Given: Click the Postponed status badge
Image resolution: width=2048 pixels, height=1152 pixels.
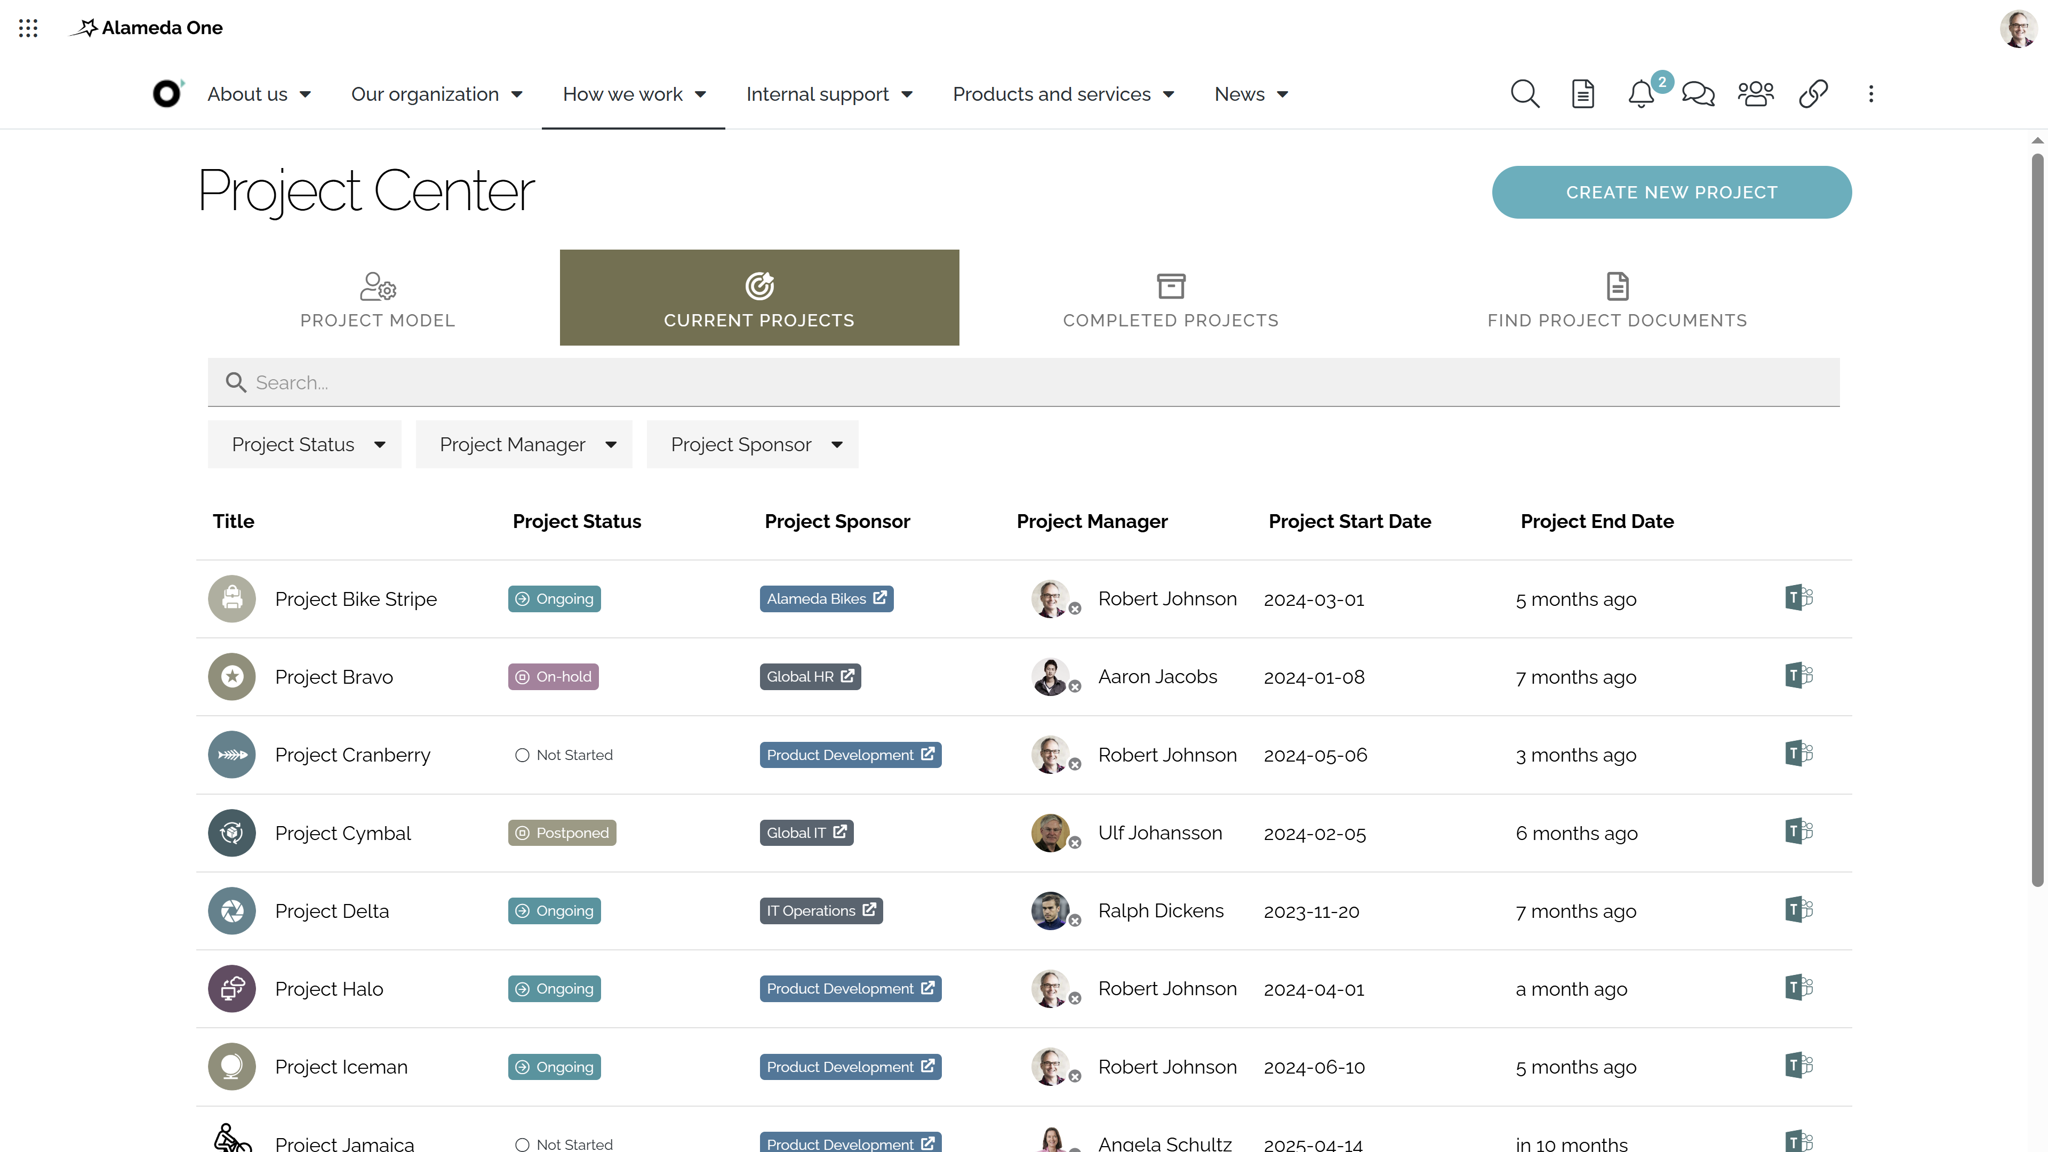Looking at the screenshot, I should tap(562, 833).
